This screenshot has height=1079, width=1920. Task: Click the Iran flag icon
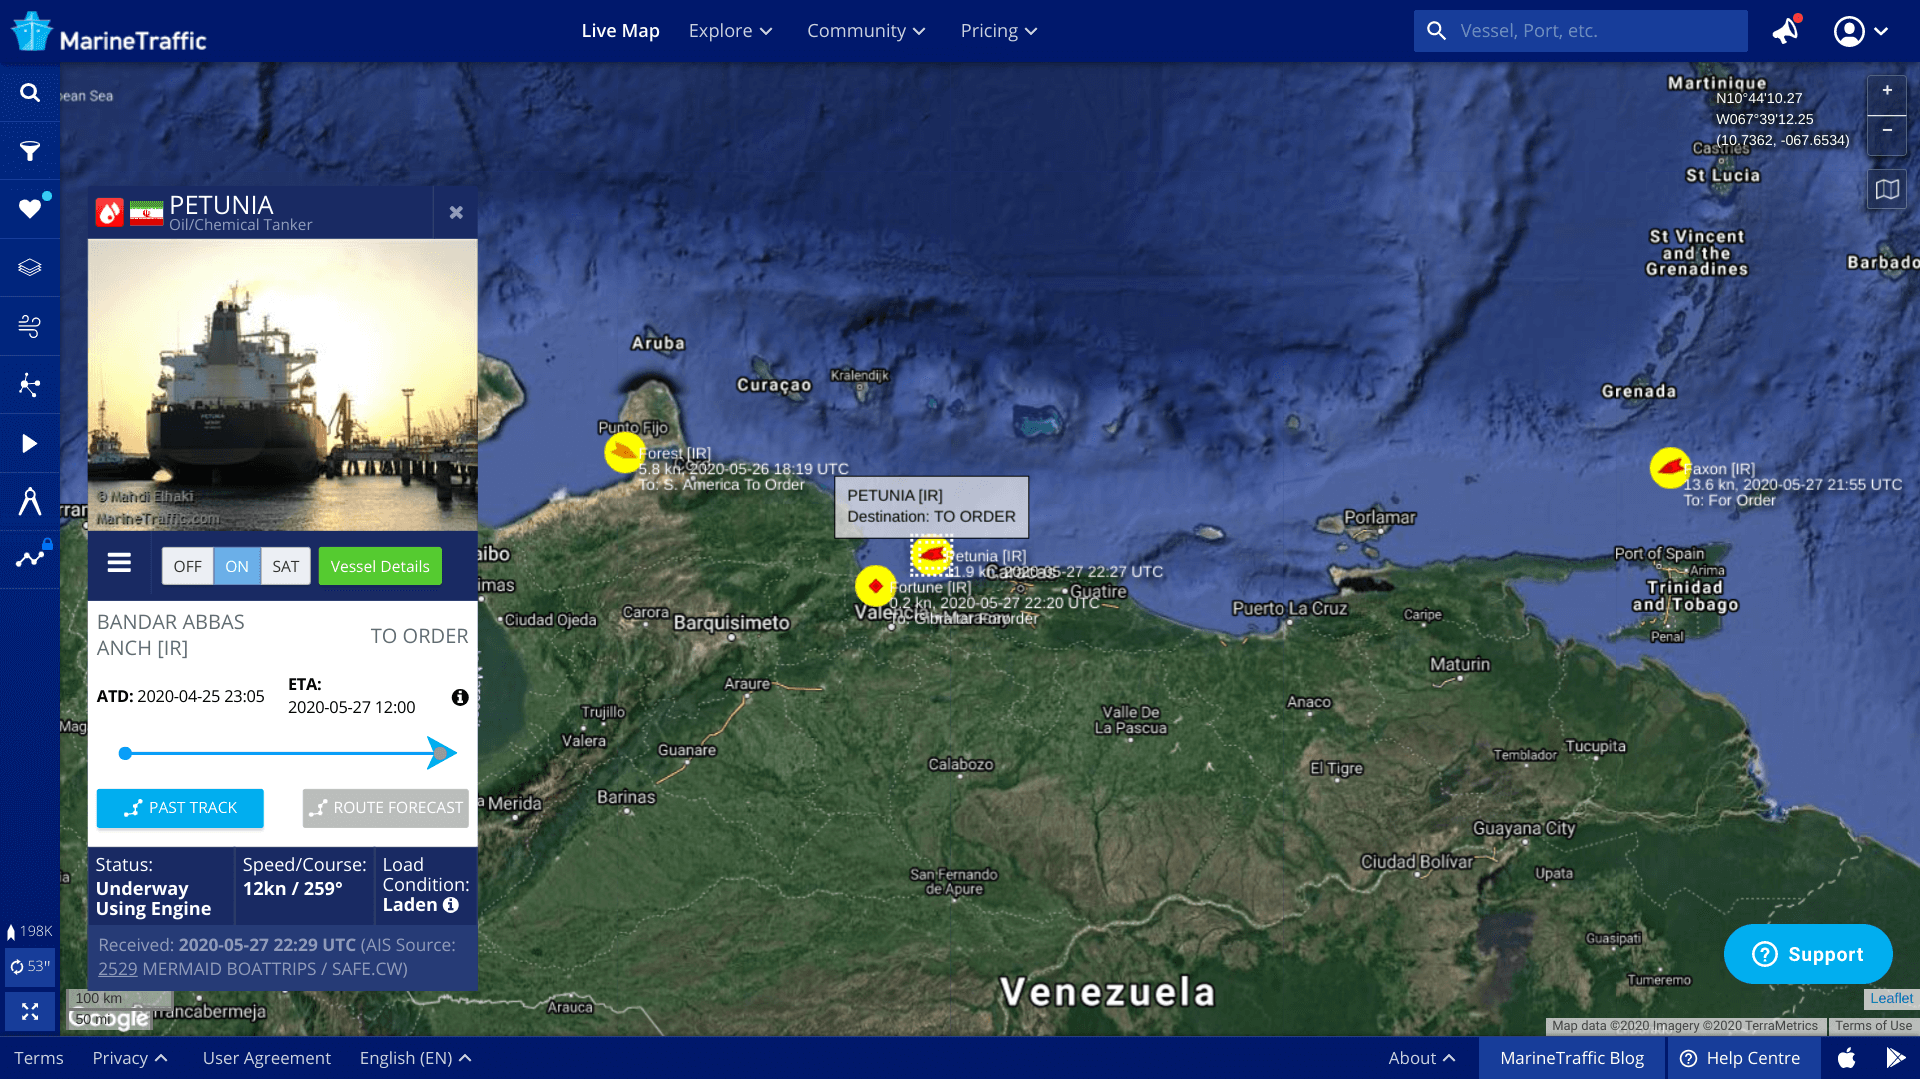coord(146,213)
